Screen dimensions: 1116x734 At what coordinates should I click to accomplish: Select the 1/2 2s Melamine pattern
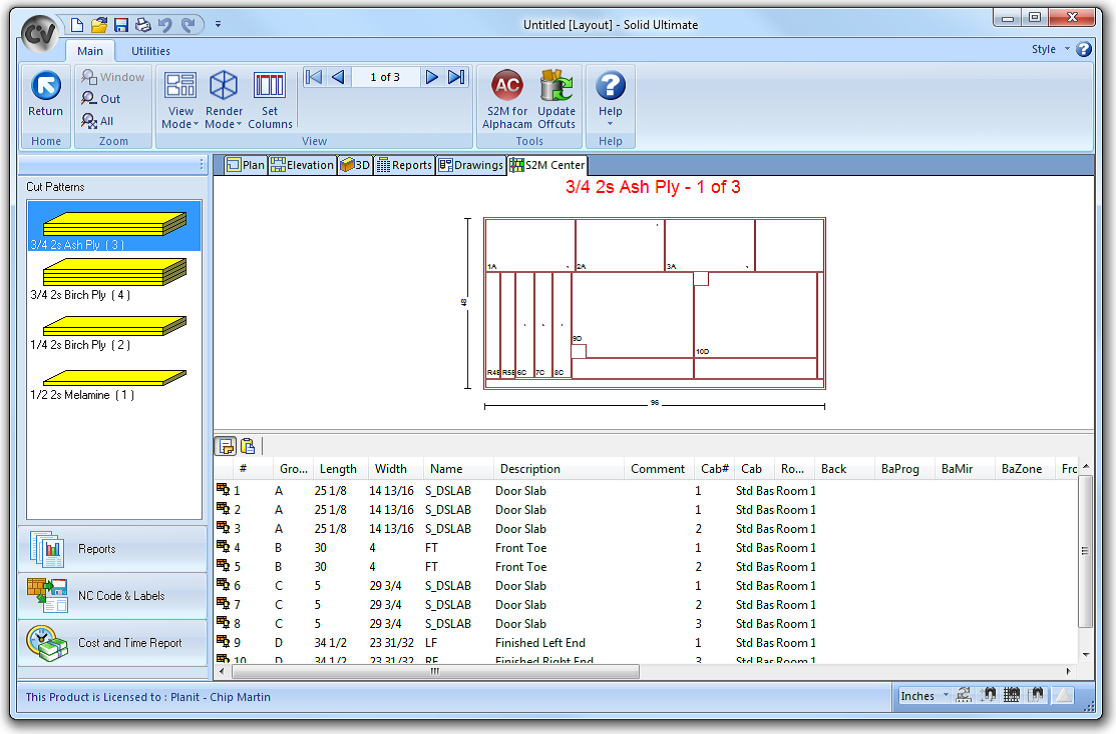click(114, 383)
